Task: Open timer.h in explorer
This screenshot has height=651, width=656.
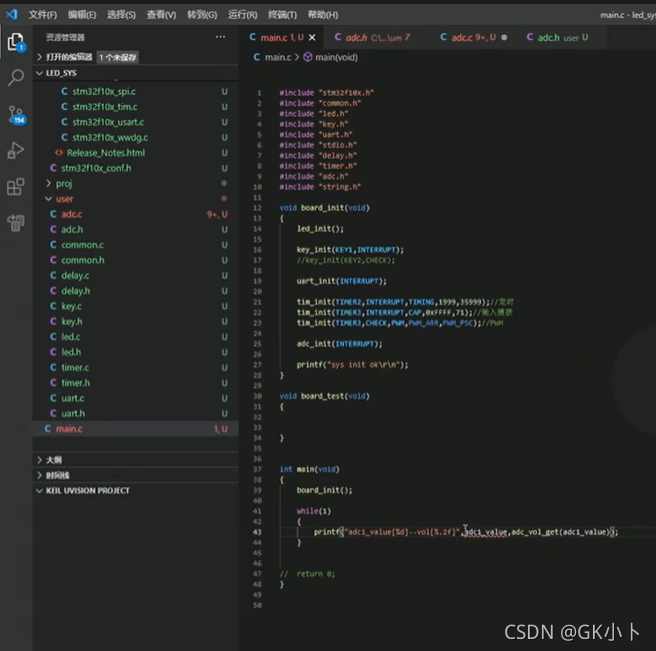Action: coord(136,383)
